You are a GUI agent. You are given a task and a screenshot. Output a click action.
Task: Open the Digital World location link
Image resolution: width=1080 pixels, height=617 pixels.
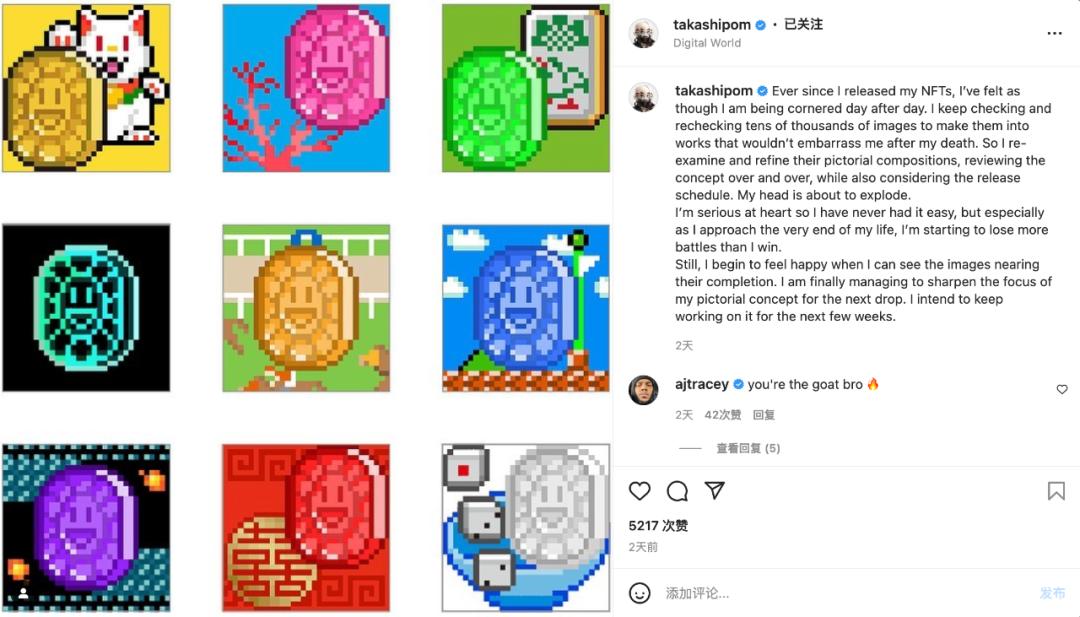tap(707, 43)
